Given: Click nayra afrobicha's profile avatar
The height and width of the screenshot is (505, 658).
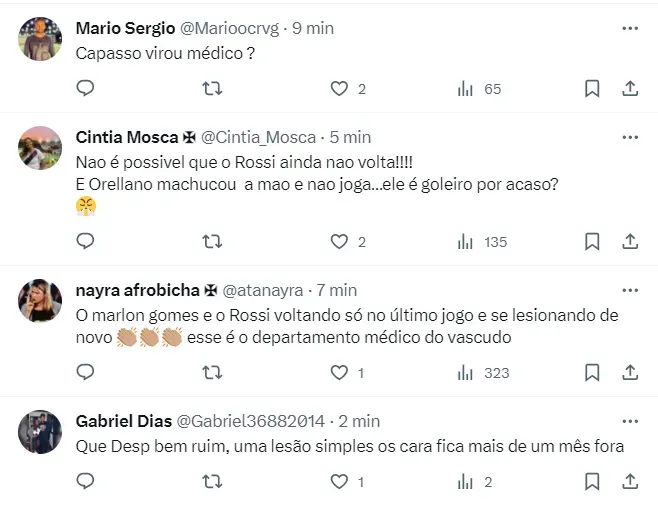Looking at the screenshot, I should click(x=41, y=300).
